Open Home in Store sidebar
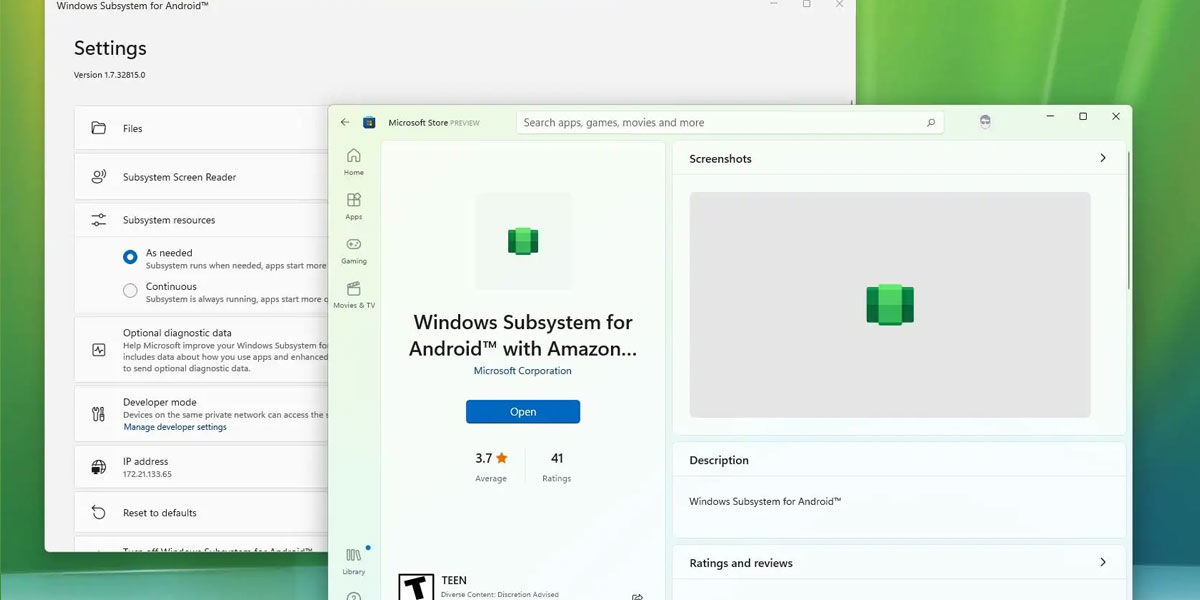Screen dimensions: 1200x600 tap(354, 162)
